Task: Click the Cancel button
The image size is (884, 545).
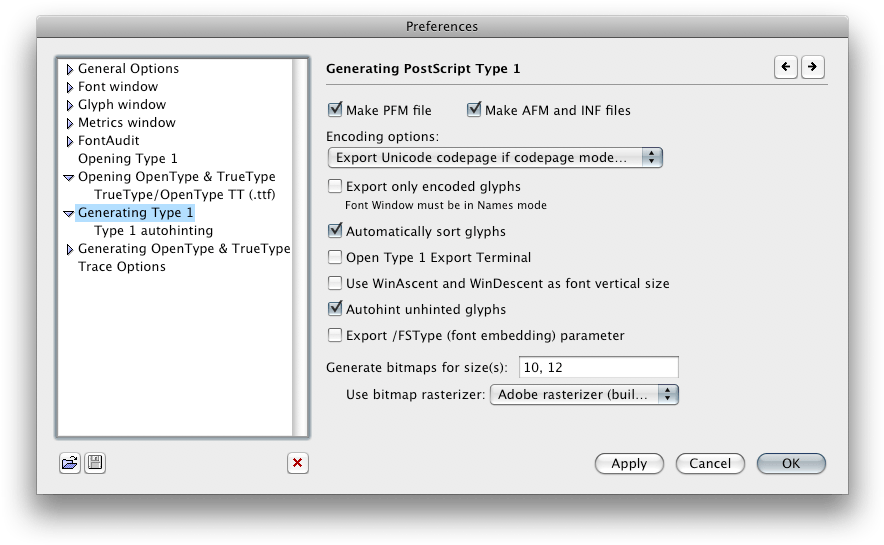Action: pos(710,463)
